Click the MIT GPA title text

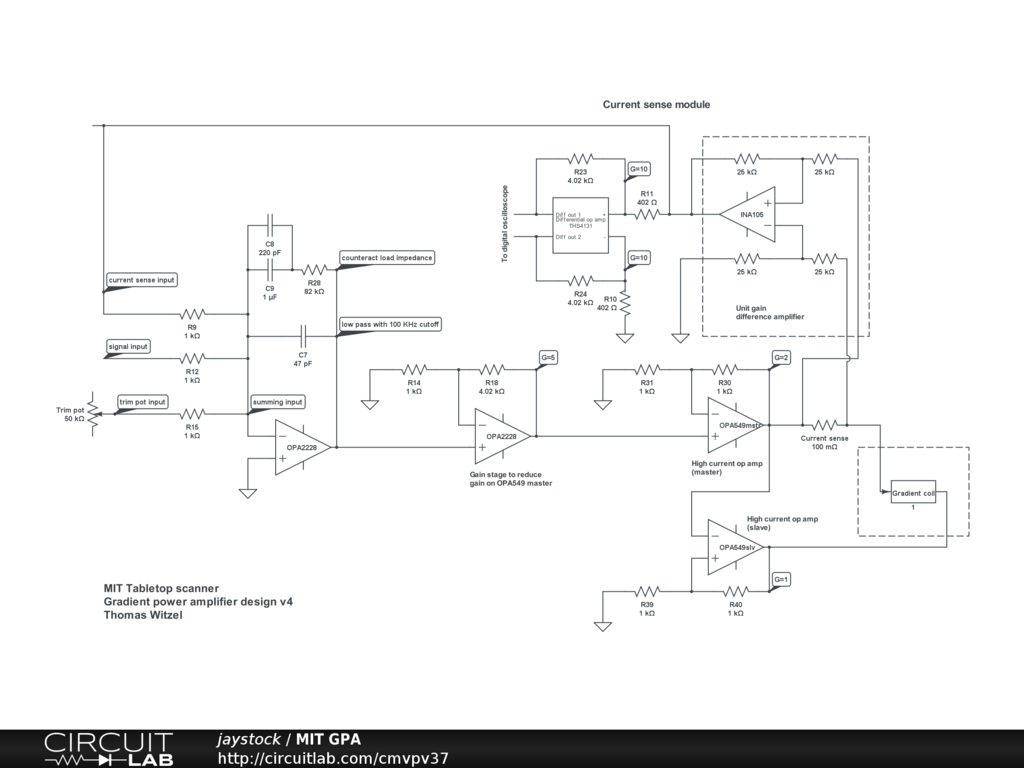point(328,739)
